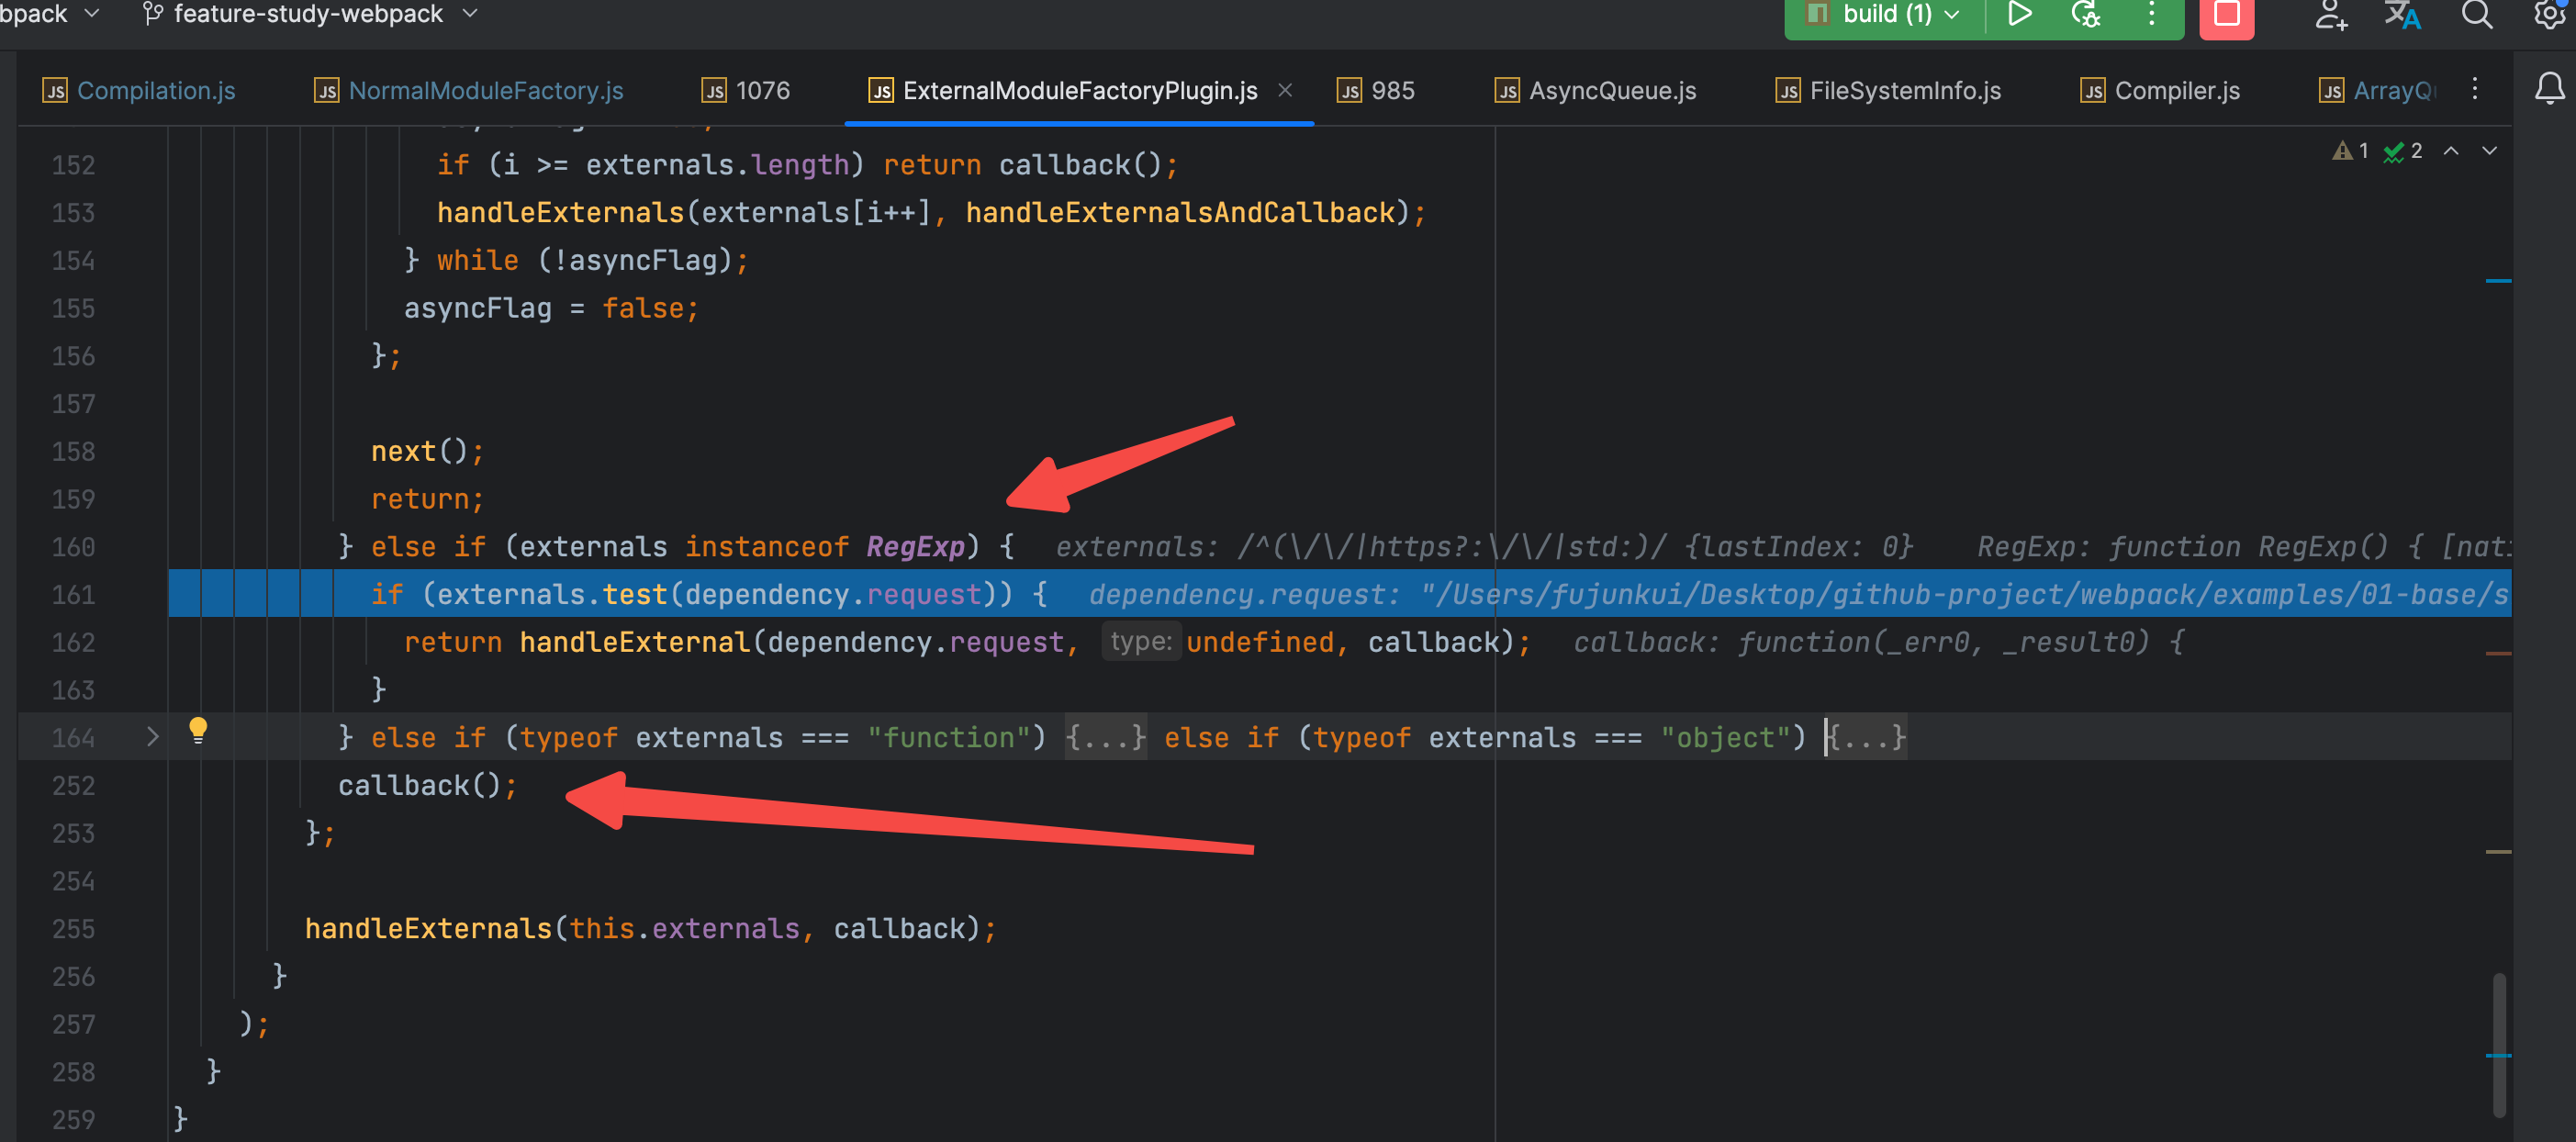
Task: Open the Notifications bell
Action: [2549, 89]
